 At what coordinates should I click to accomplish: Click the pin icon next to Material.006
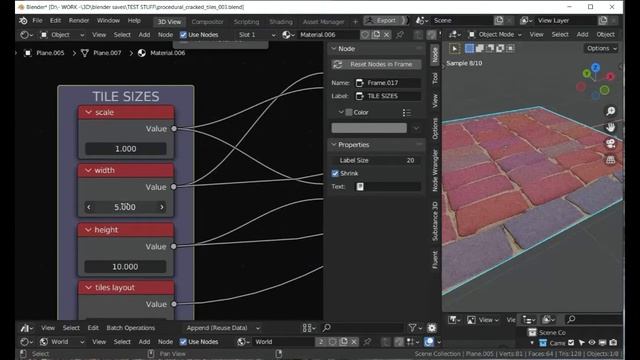pyautogui.click(x=400, y=35)
